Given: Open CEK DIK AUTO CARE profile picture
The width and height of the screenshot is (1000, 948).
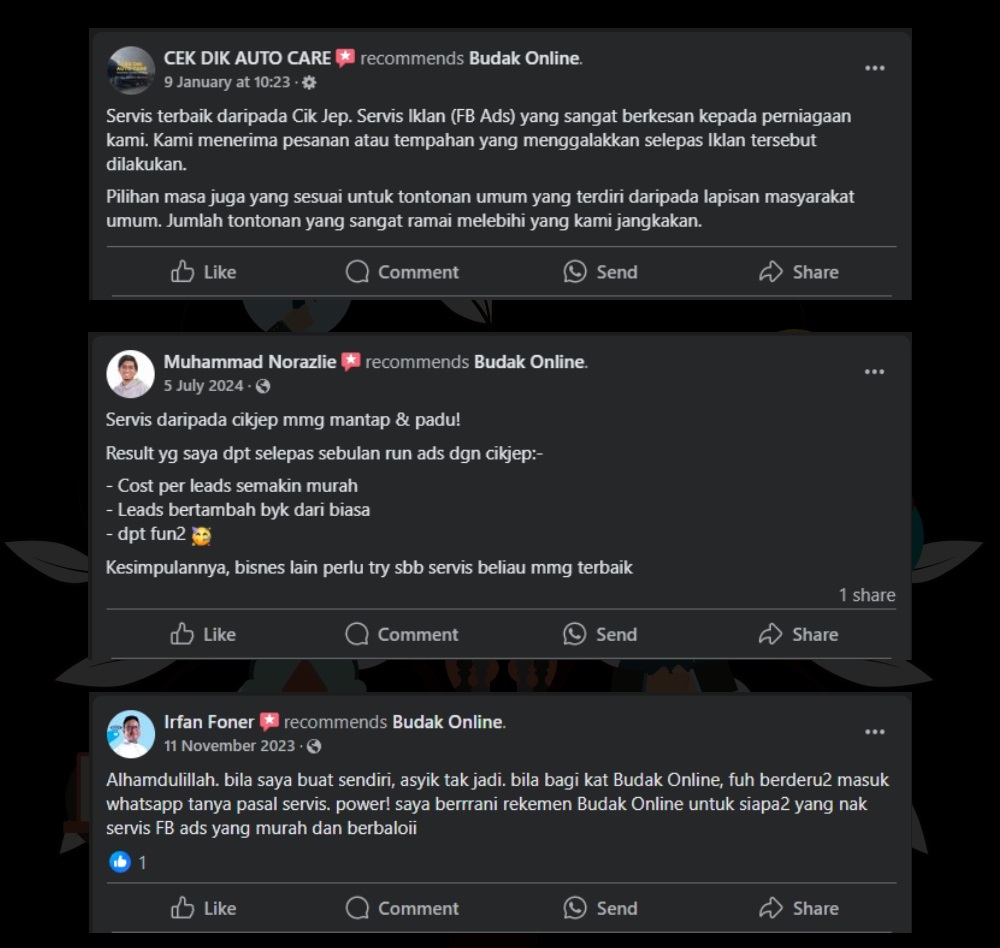Looking at the screenshot, I should 131,70.
